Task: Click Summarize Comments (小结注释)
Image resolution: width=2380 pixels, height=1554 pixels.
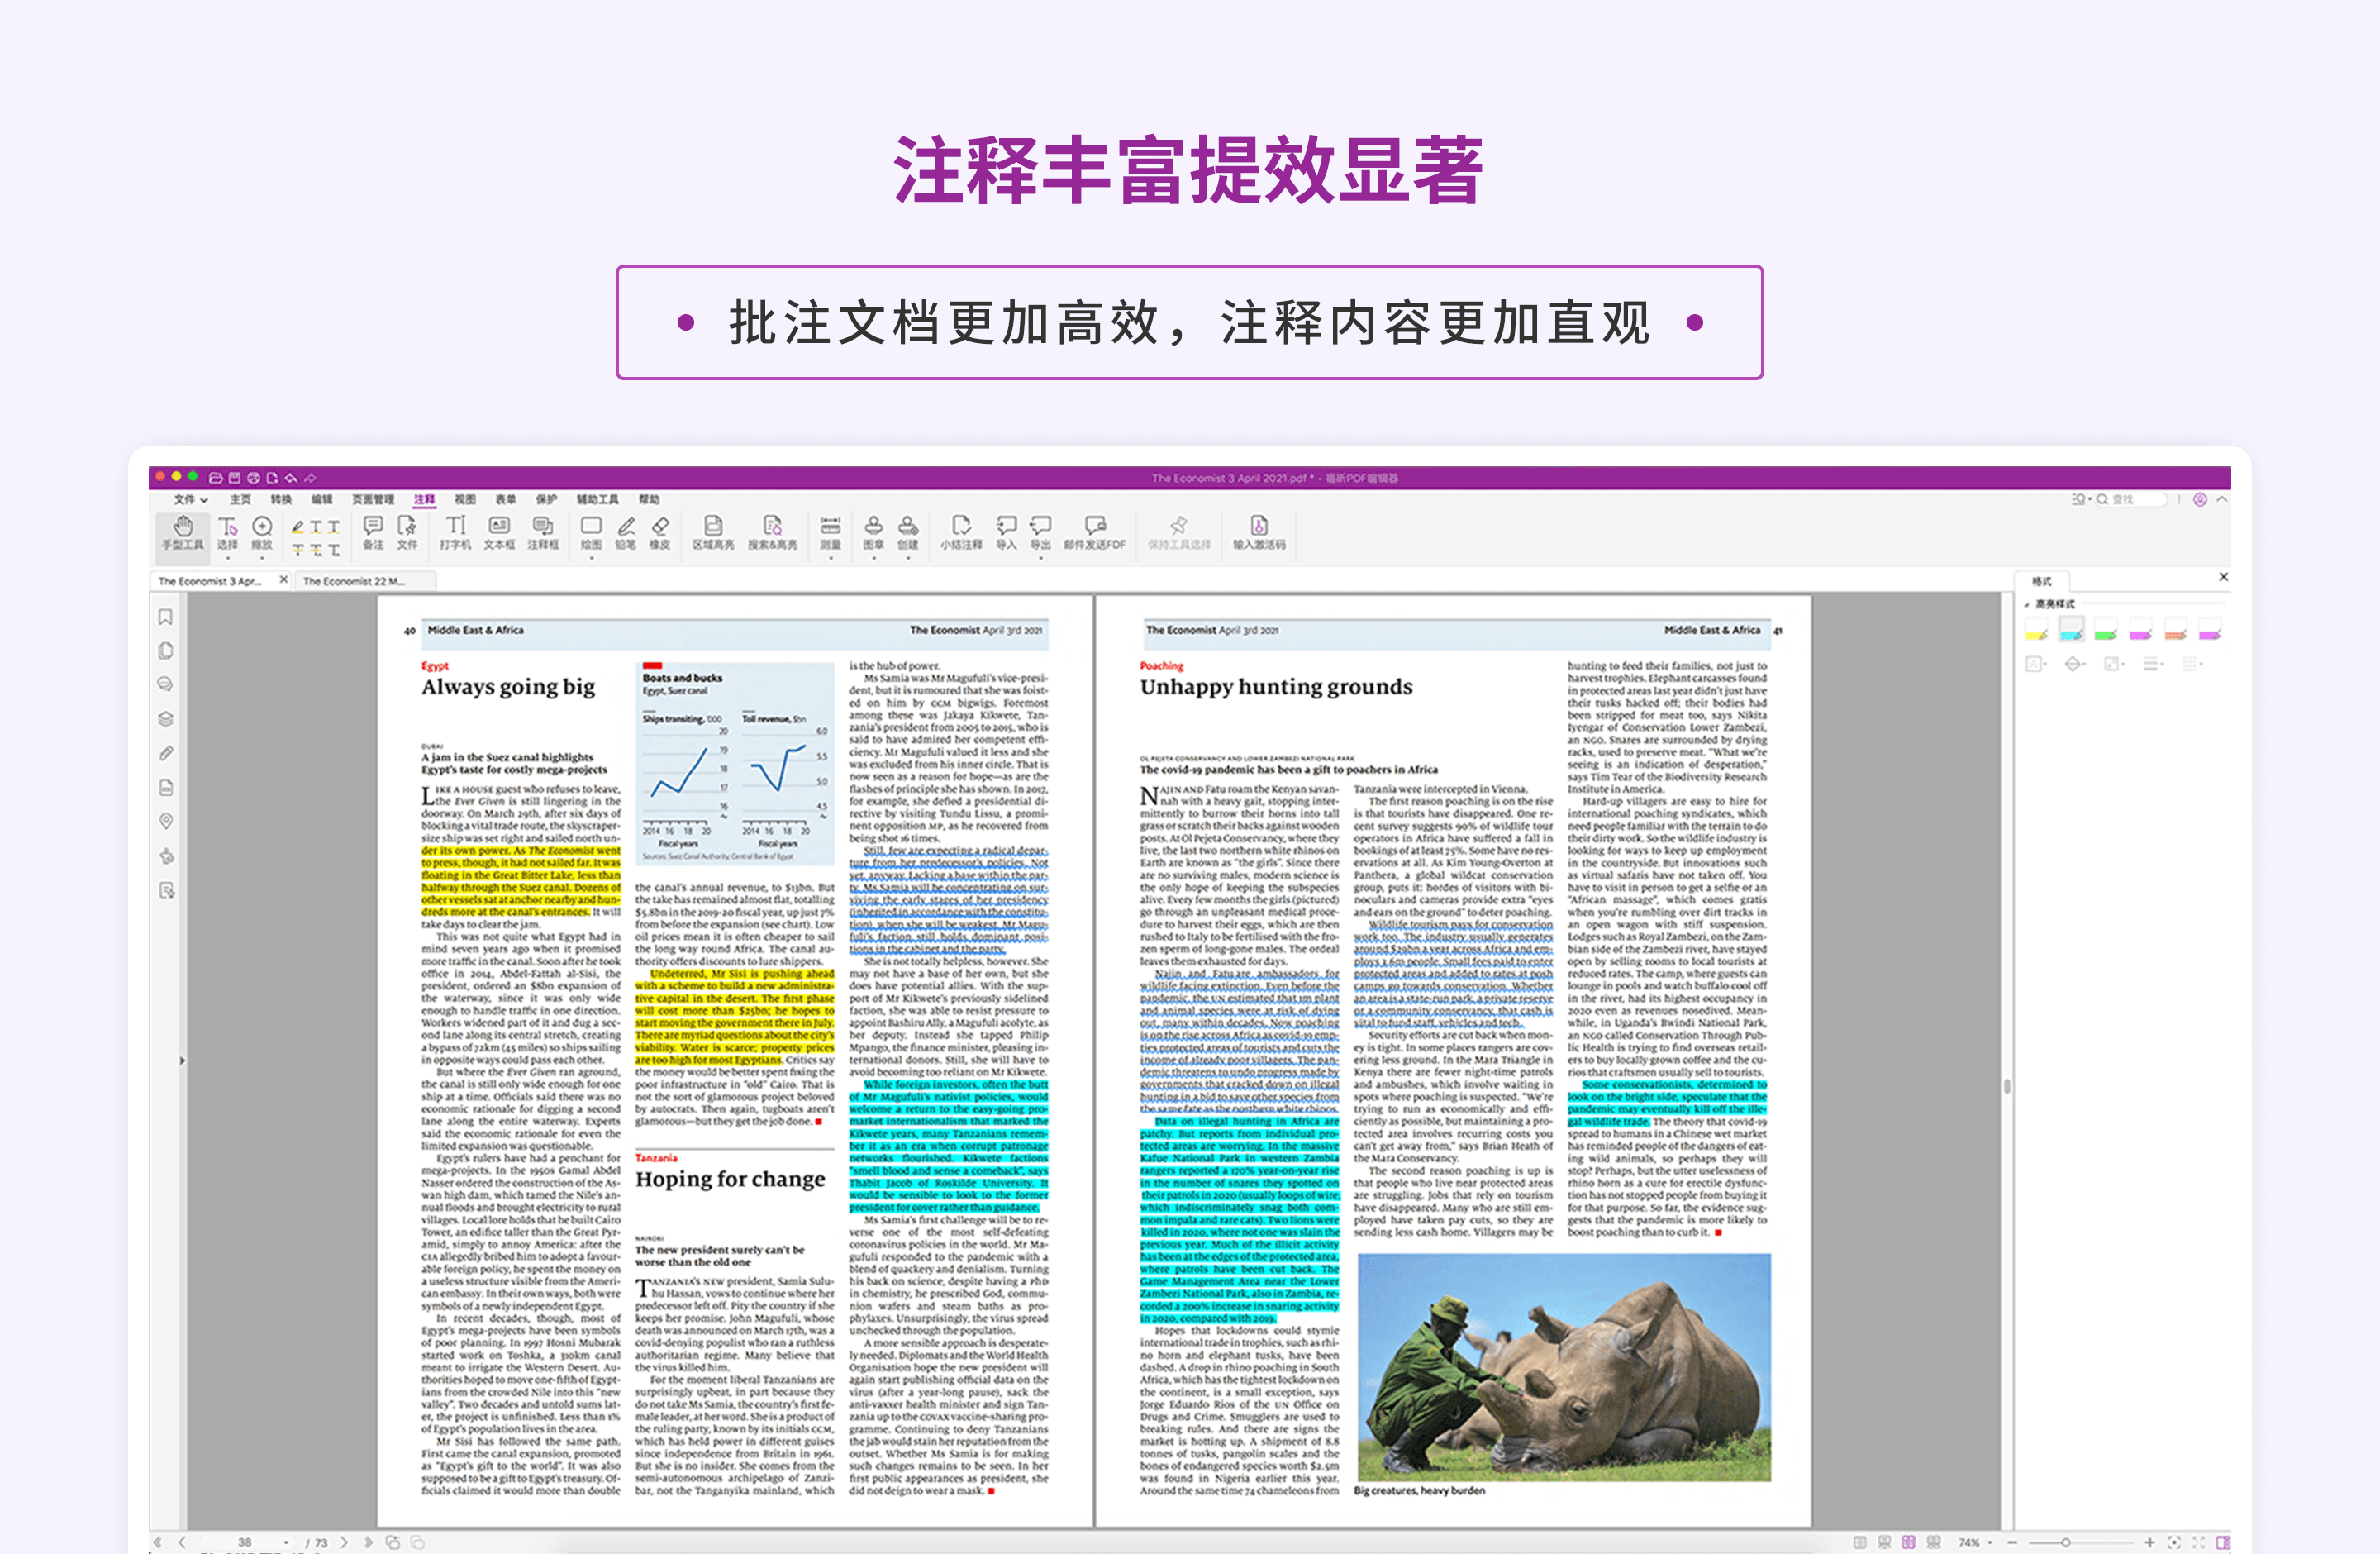Action: (961, 532)
